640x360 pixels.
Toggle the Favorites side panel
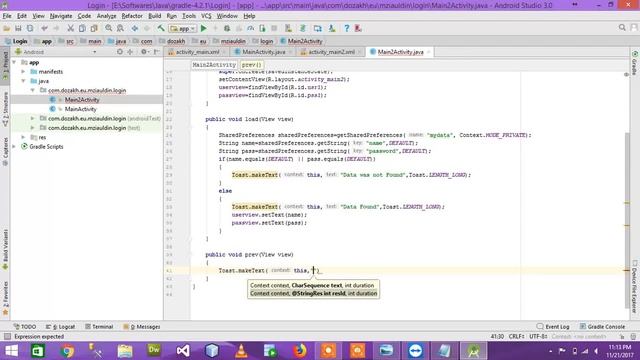tap(5, 298)
